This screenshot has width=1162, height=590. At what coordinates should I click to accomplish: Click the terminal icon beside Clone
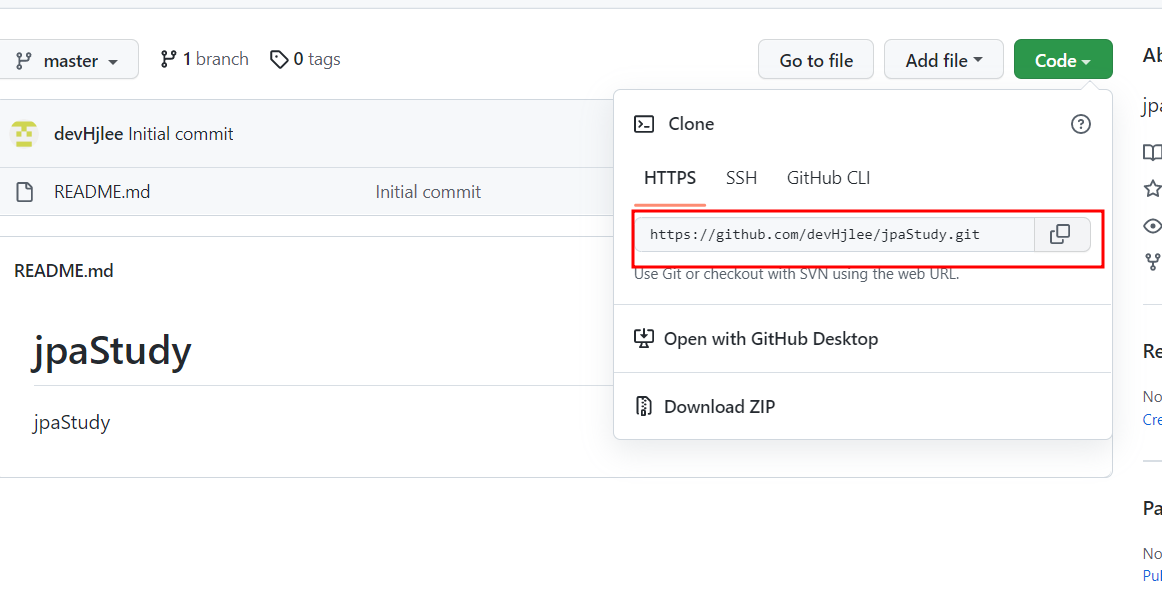644,124
